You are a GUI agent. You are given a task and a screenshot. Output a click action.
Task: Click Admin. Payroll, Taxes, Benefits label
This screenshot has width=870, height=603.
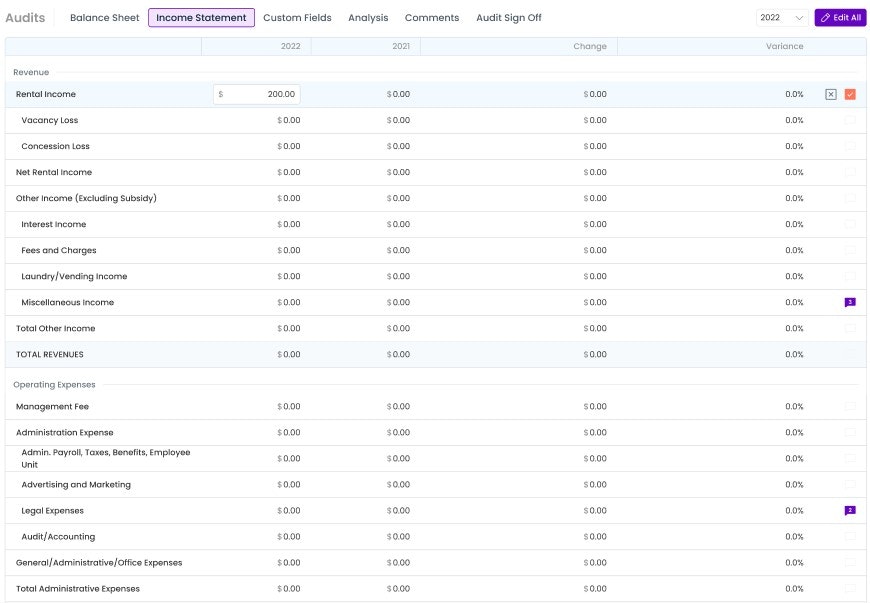point(105,459)
